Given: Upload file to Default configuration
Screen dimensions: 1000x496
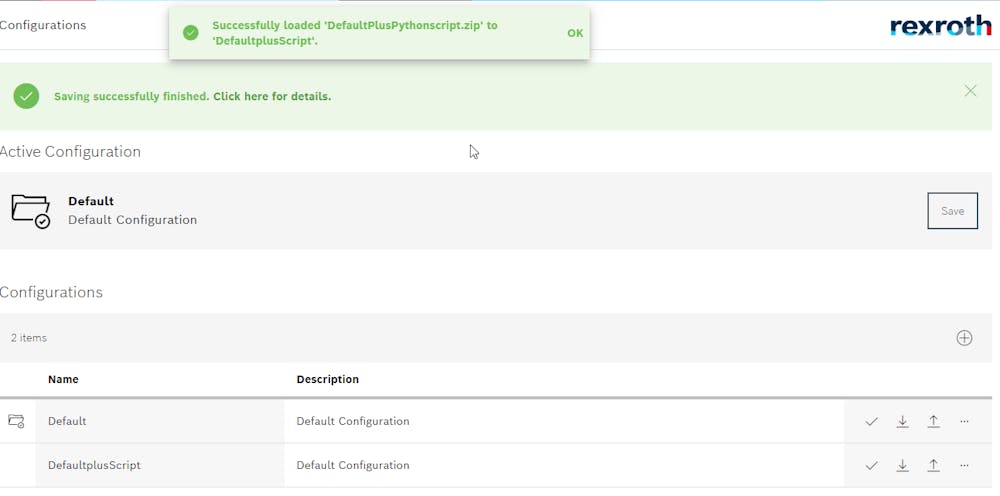Looking at the screenshot, I should tap(933, 422).
